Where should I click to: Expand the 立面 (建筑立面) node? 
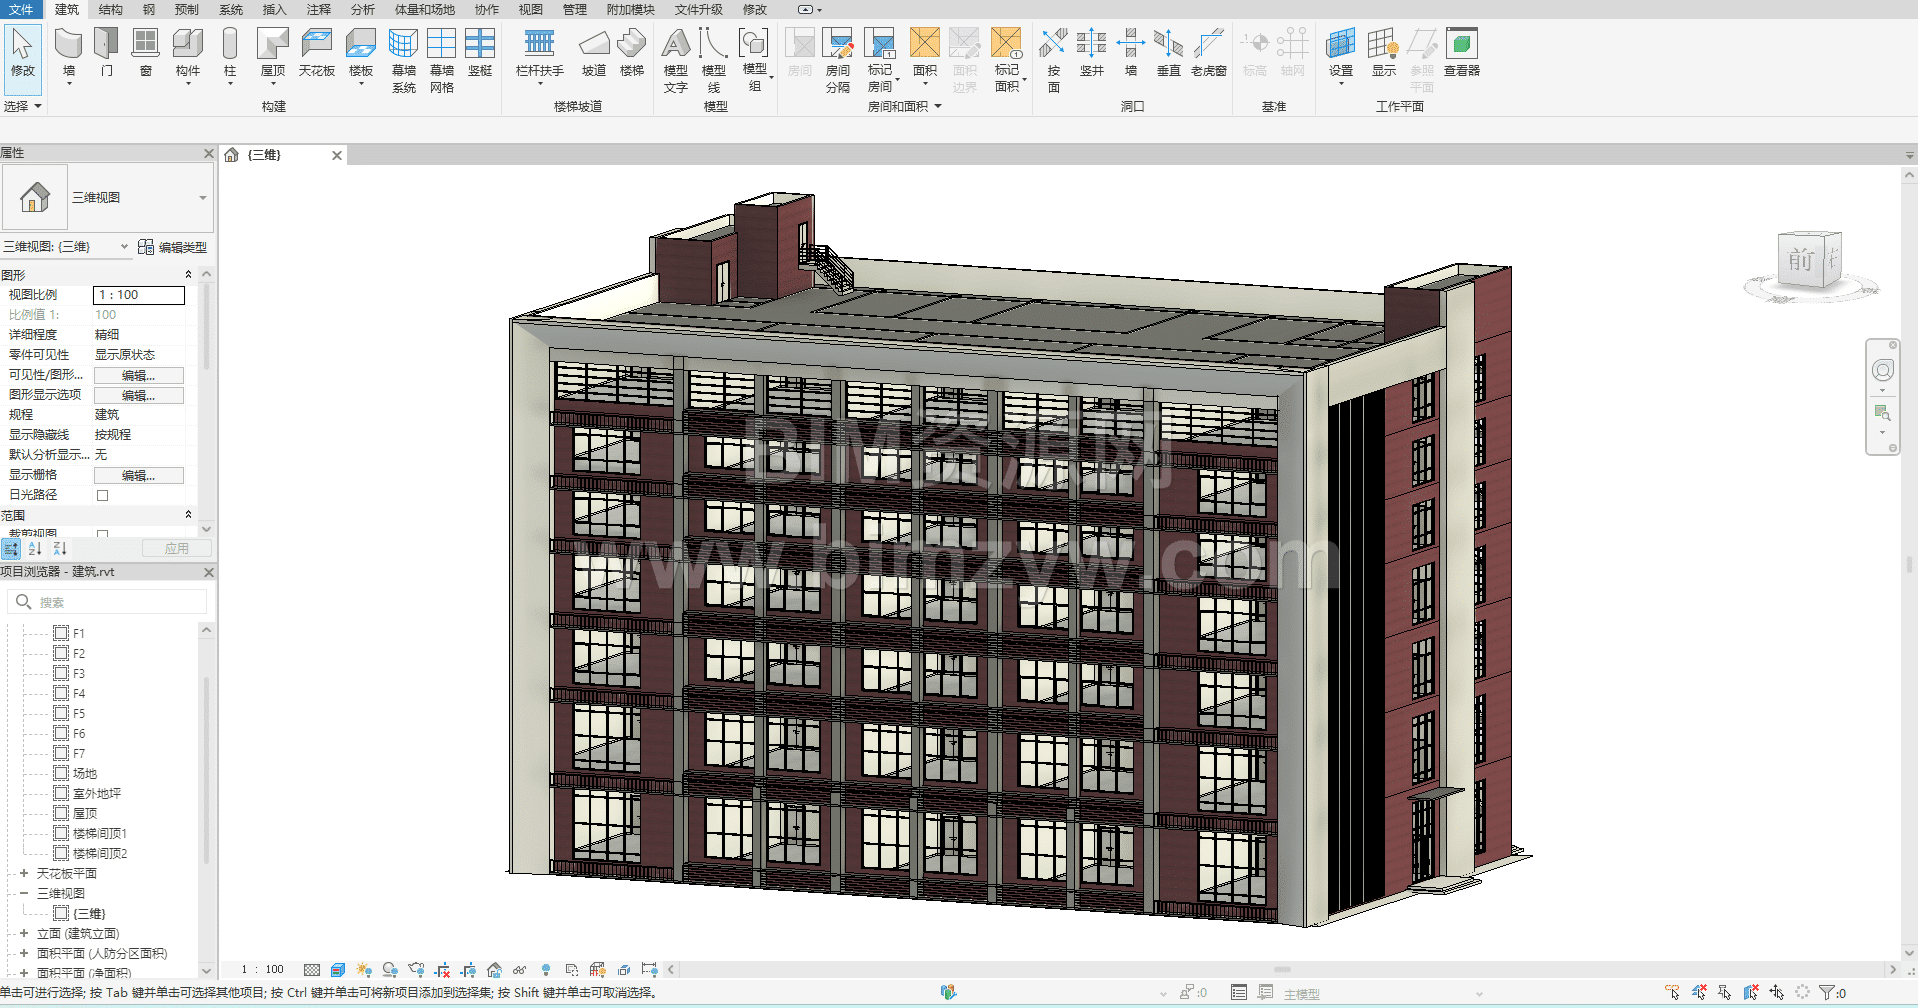24,933
